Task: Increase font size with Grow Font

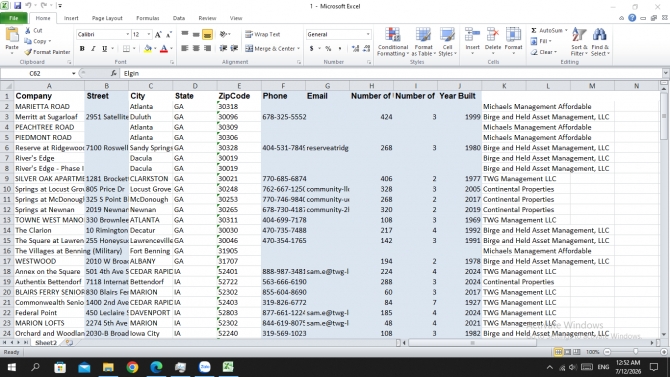Action: coord(158,35)
